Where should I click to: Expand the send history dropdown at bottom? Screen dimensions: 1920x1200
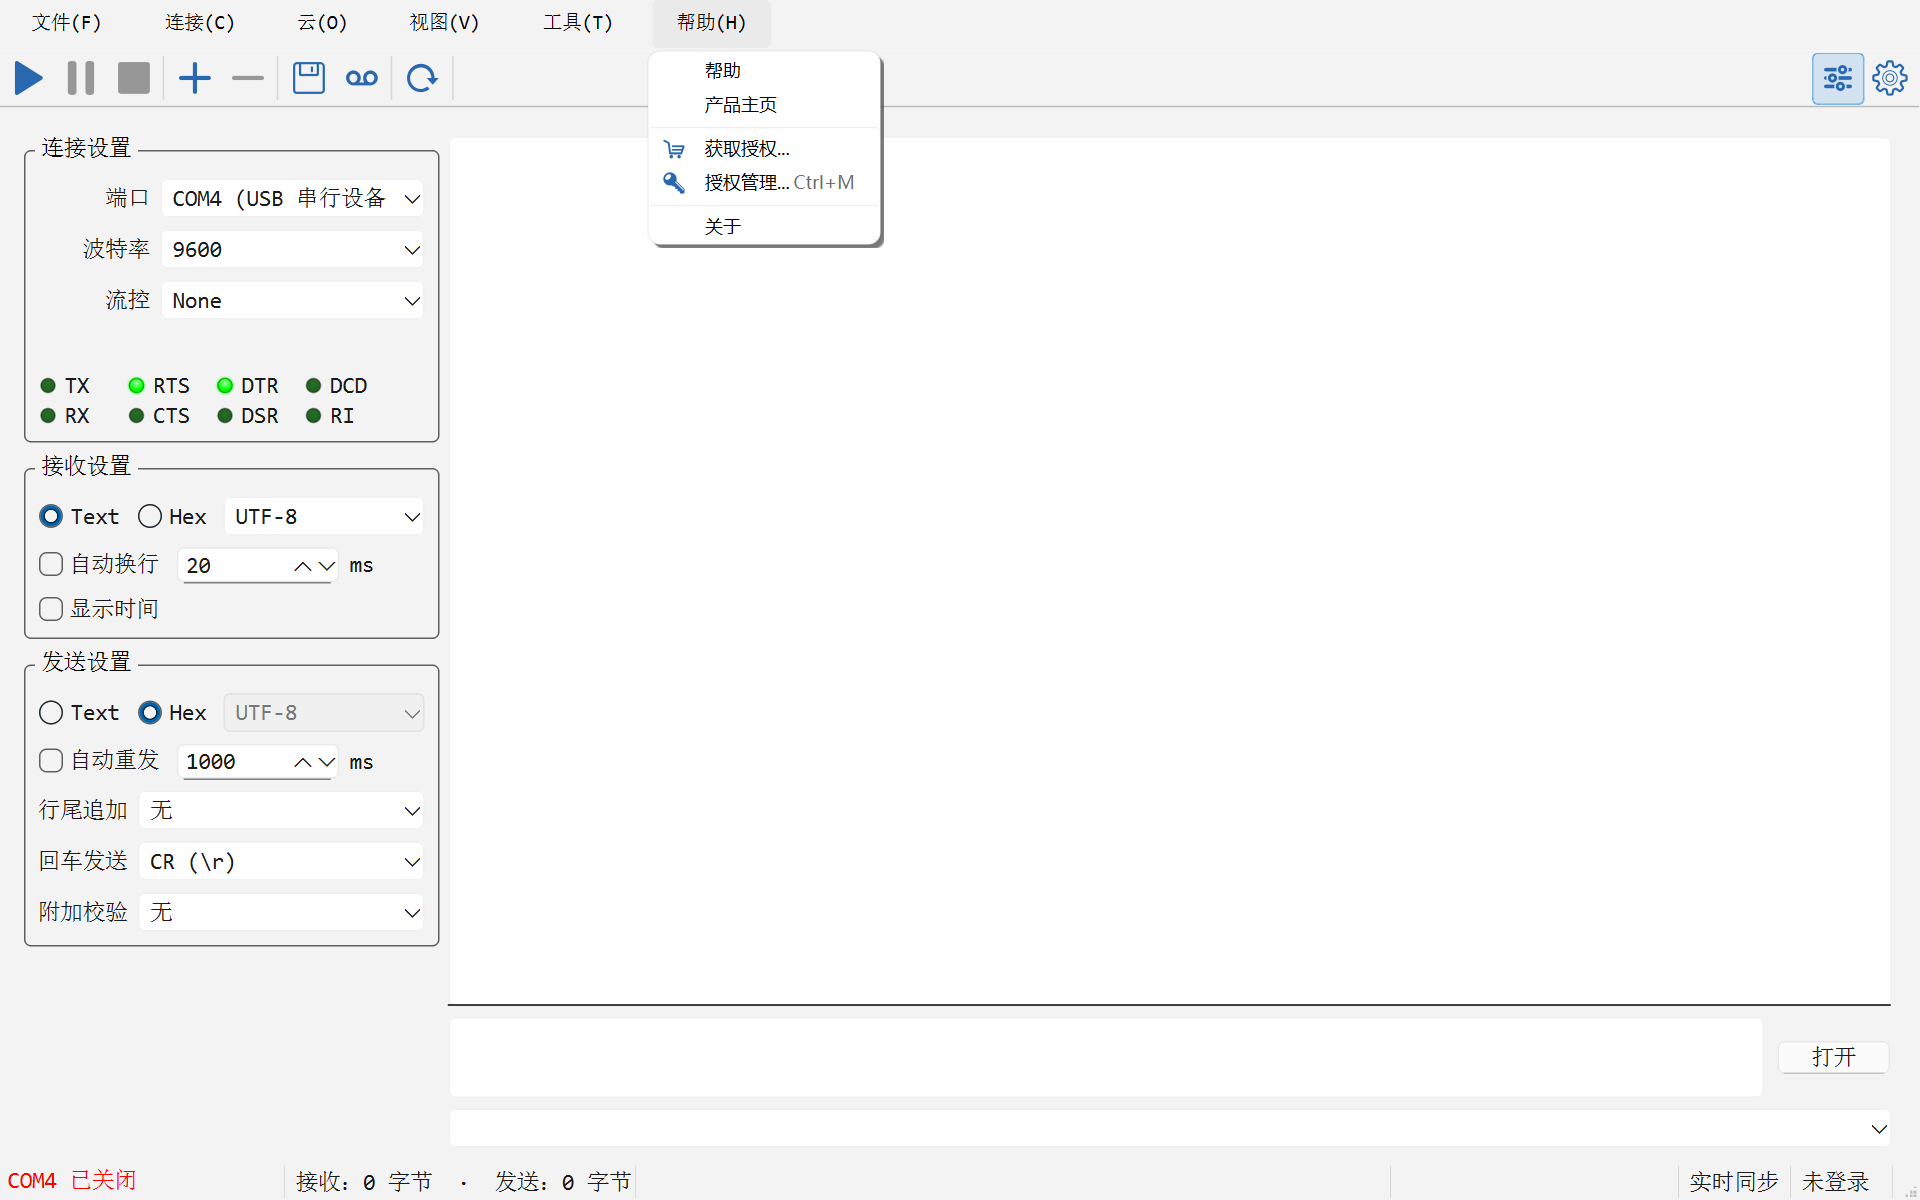[x=1879, y=1129]
